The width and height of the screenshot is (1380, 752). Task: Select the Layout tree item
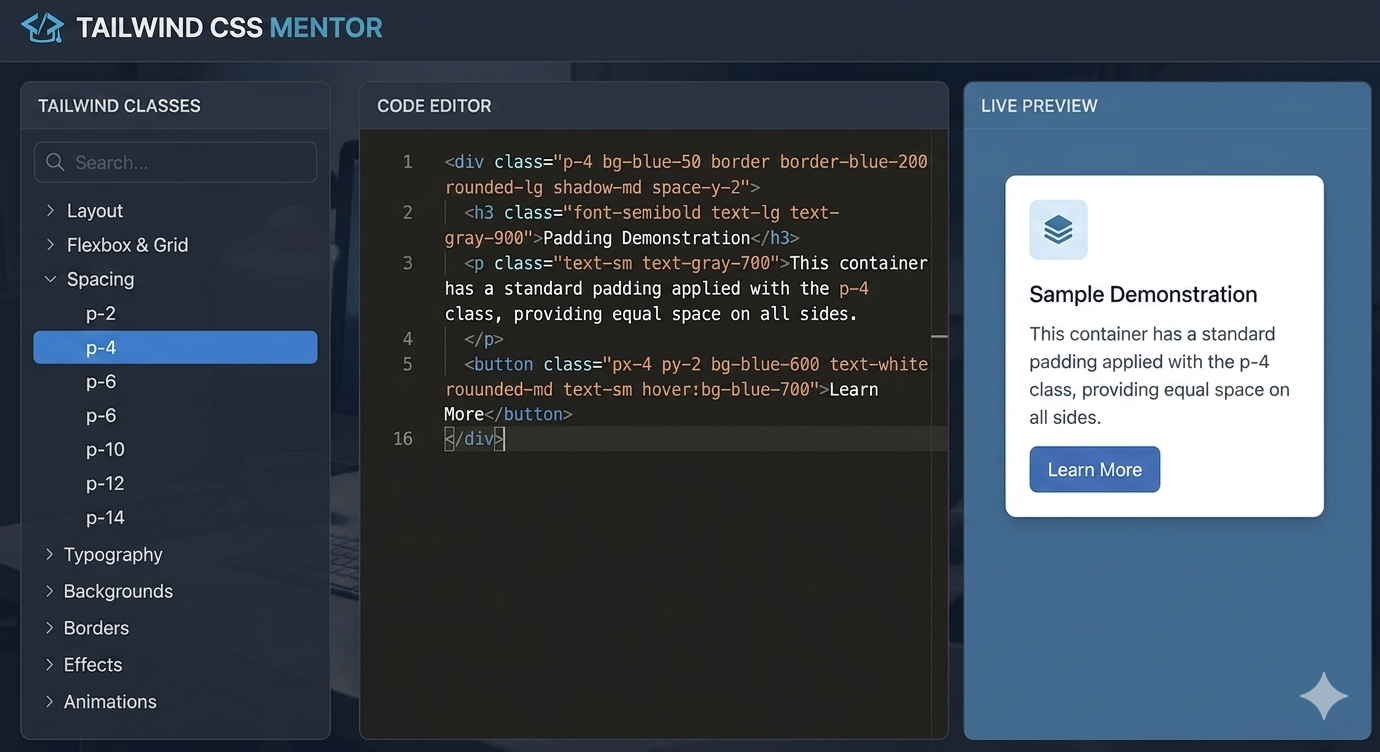pyautogui.click(x=95, y=211)
